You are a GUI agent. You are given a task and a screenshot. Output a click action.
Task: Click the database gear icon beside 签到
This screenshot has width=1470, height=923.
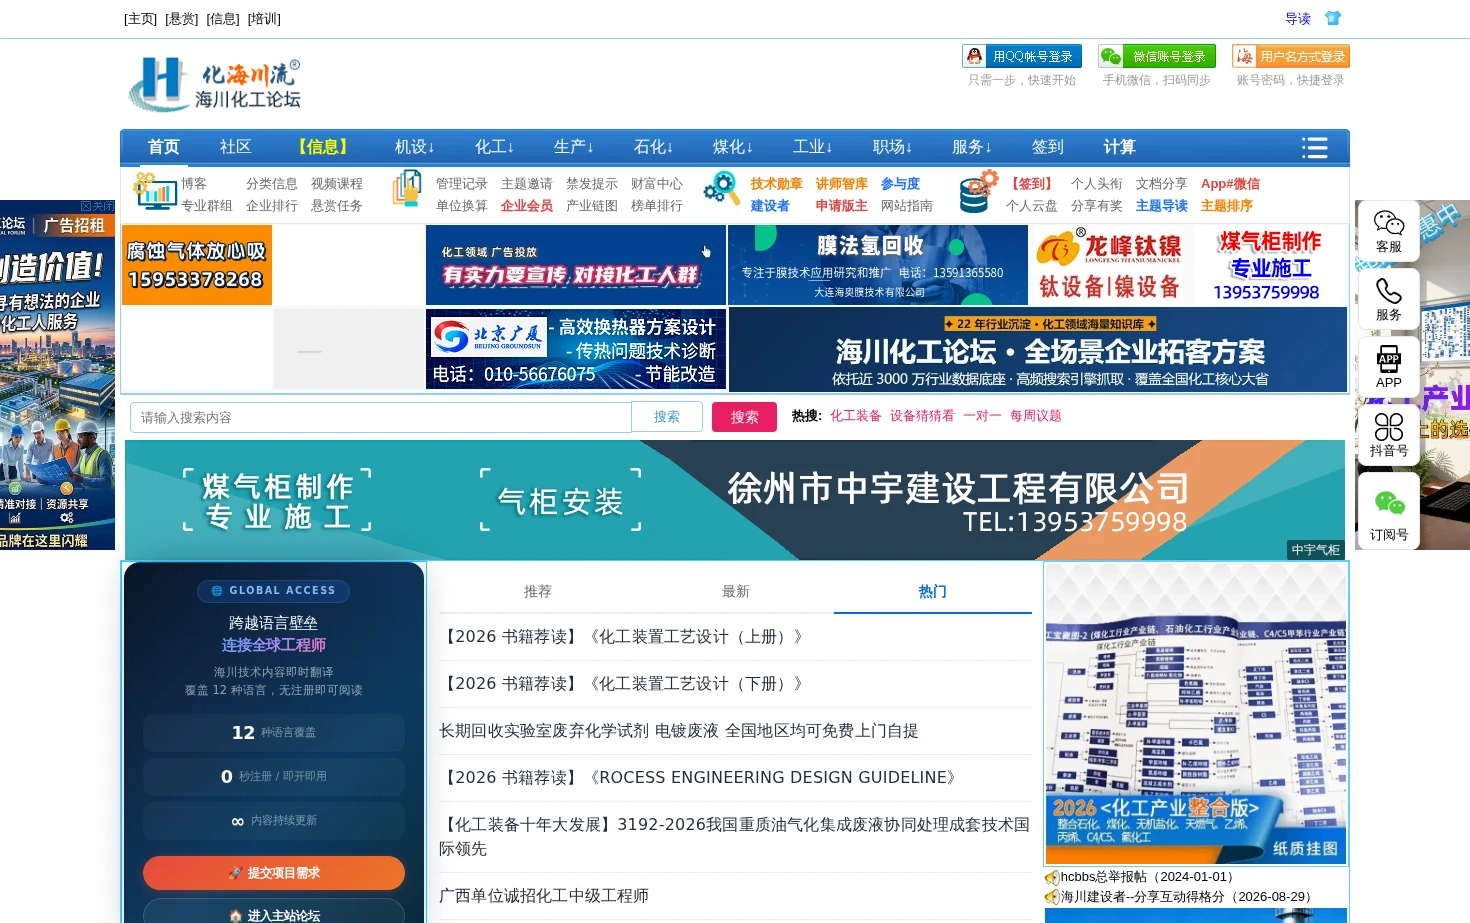click(978, 191)
